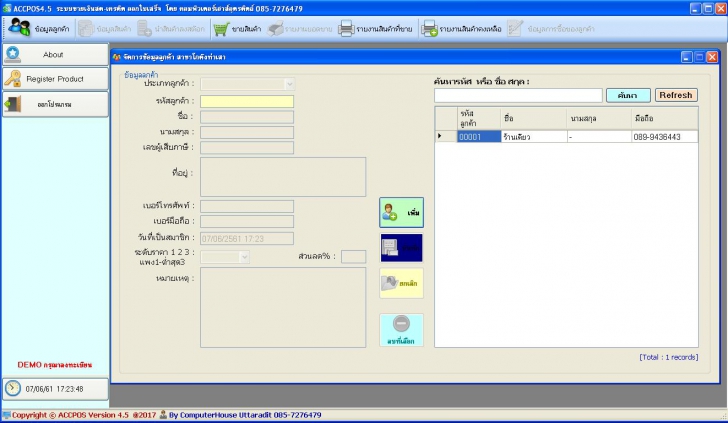This screenshot has width=728, height=423.
Task: Click greyed customer purchase history toolbar item
Action: (x=551, y=28)
